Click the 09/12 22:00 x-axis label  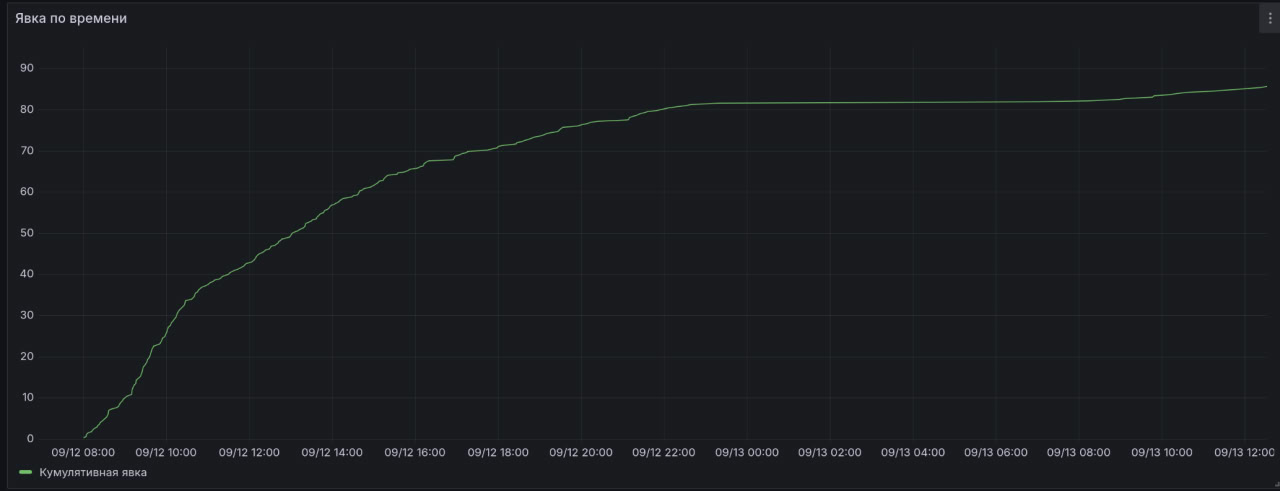pyautogui.click(x=664, y=453)
